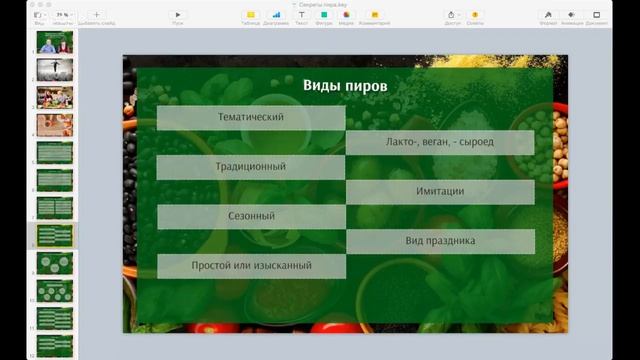Select the "Традиционный" box on the slide
The image size is (640, 360).
(x=251, y=167)
